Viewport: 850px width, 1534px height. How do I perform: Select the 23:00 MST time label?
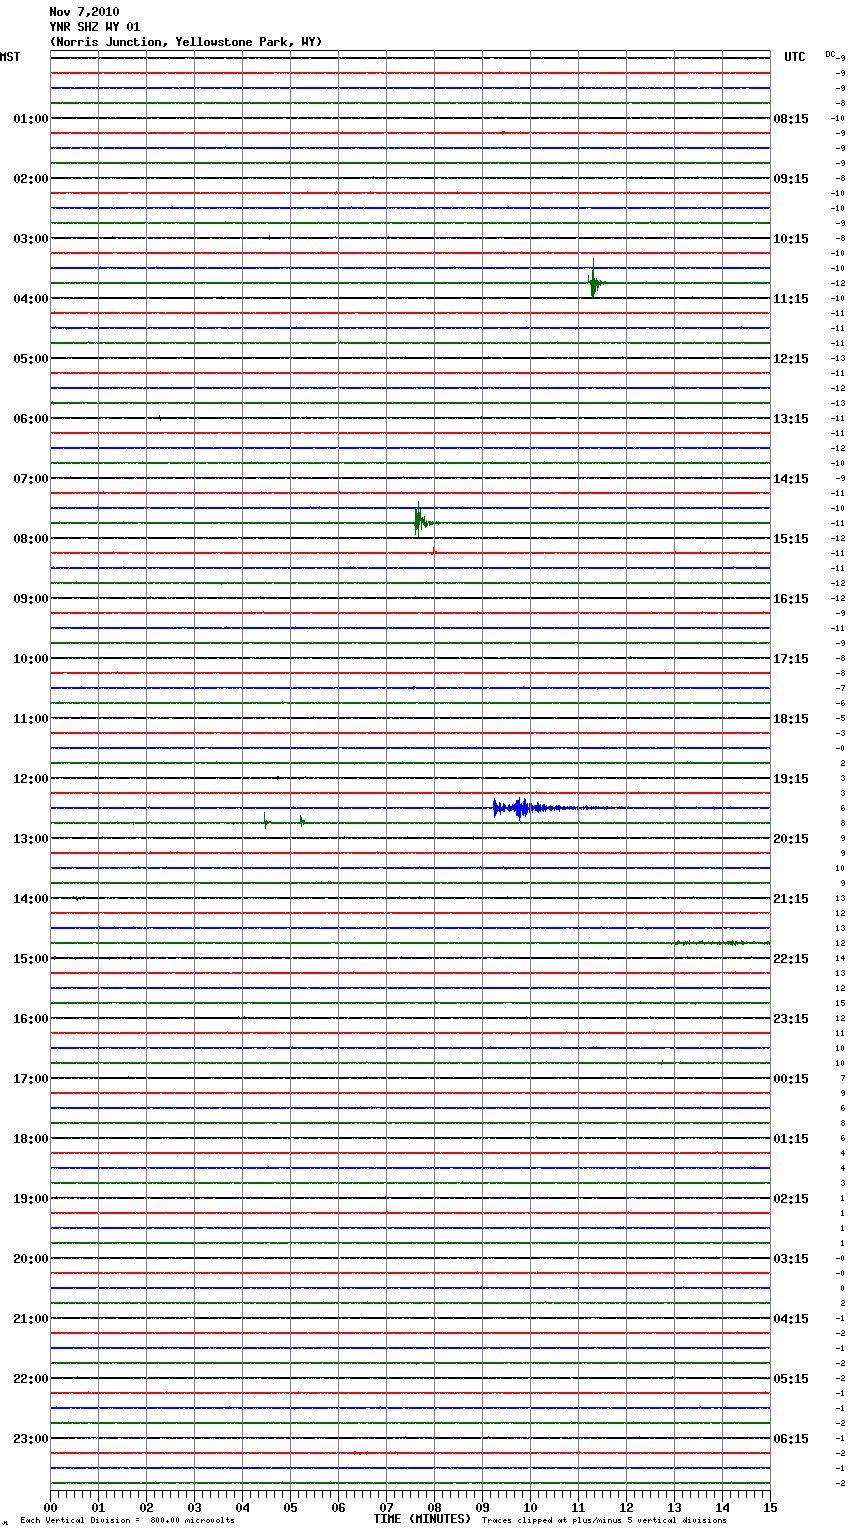click(x=31, y=1439)
